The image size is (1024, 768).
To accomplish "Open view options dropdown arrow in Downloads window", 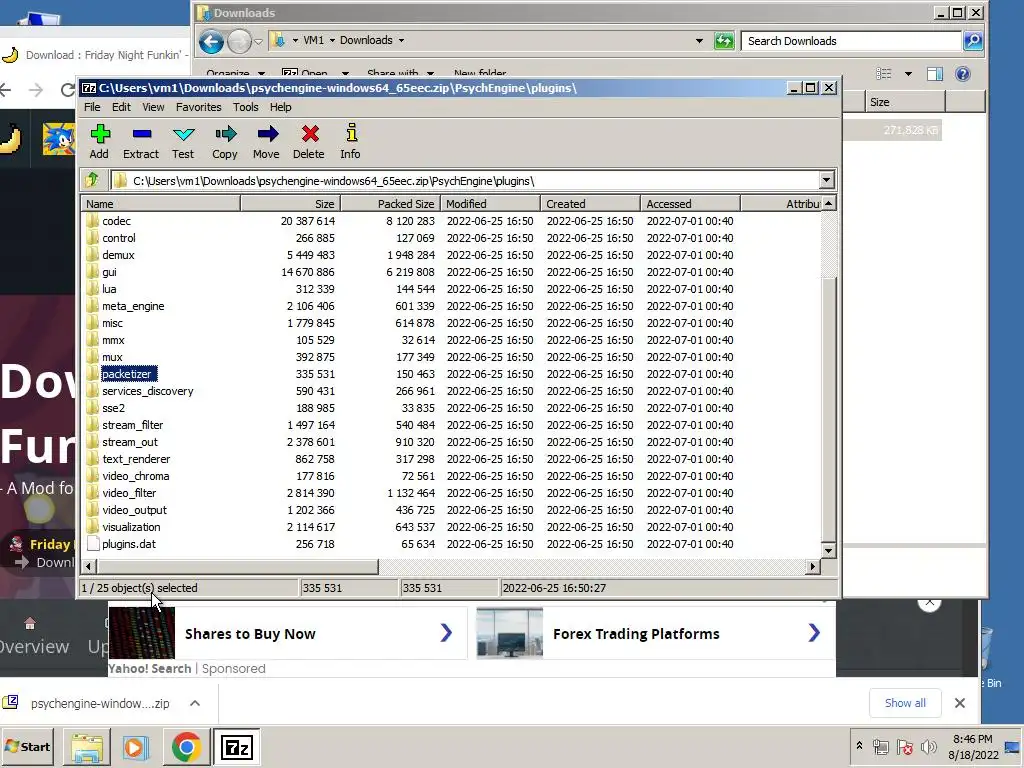I will [908, 74].
